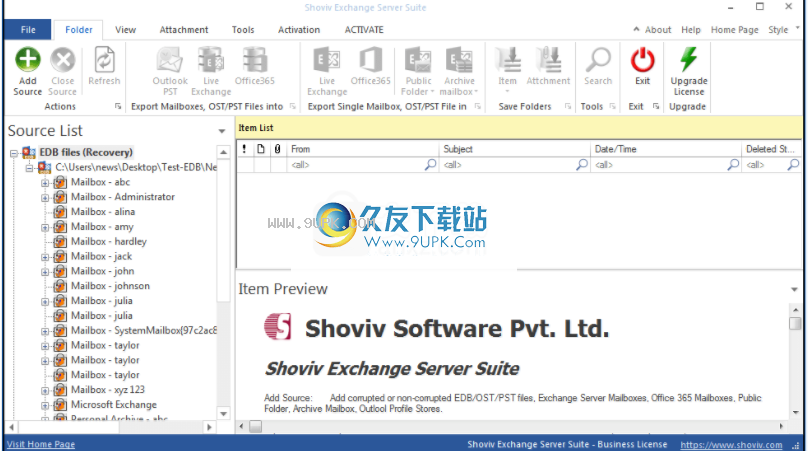Select Mailbox - SystemMailbox entry

(144, 330)
